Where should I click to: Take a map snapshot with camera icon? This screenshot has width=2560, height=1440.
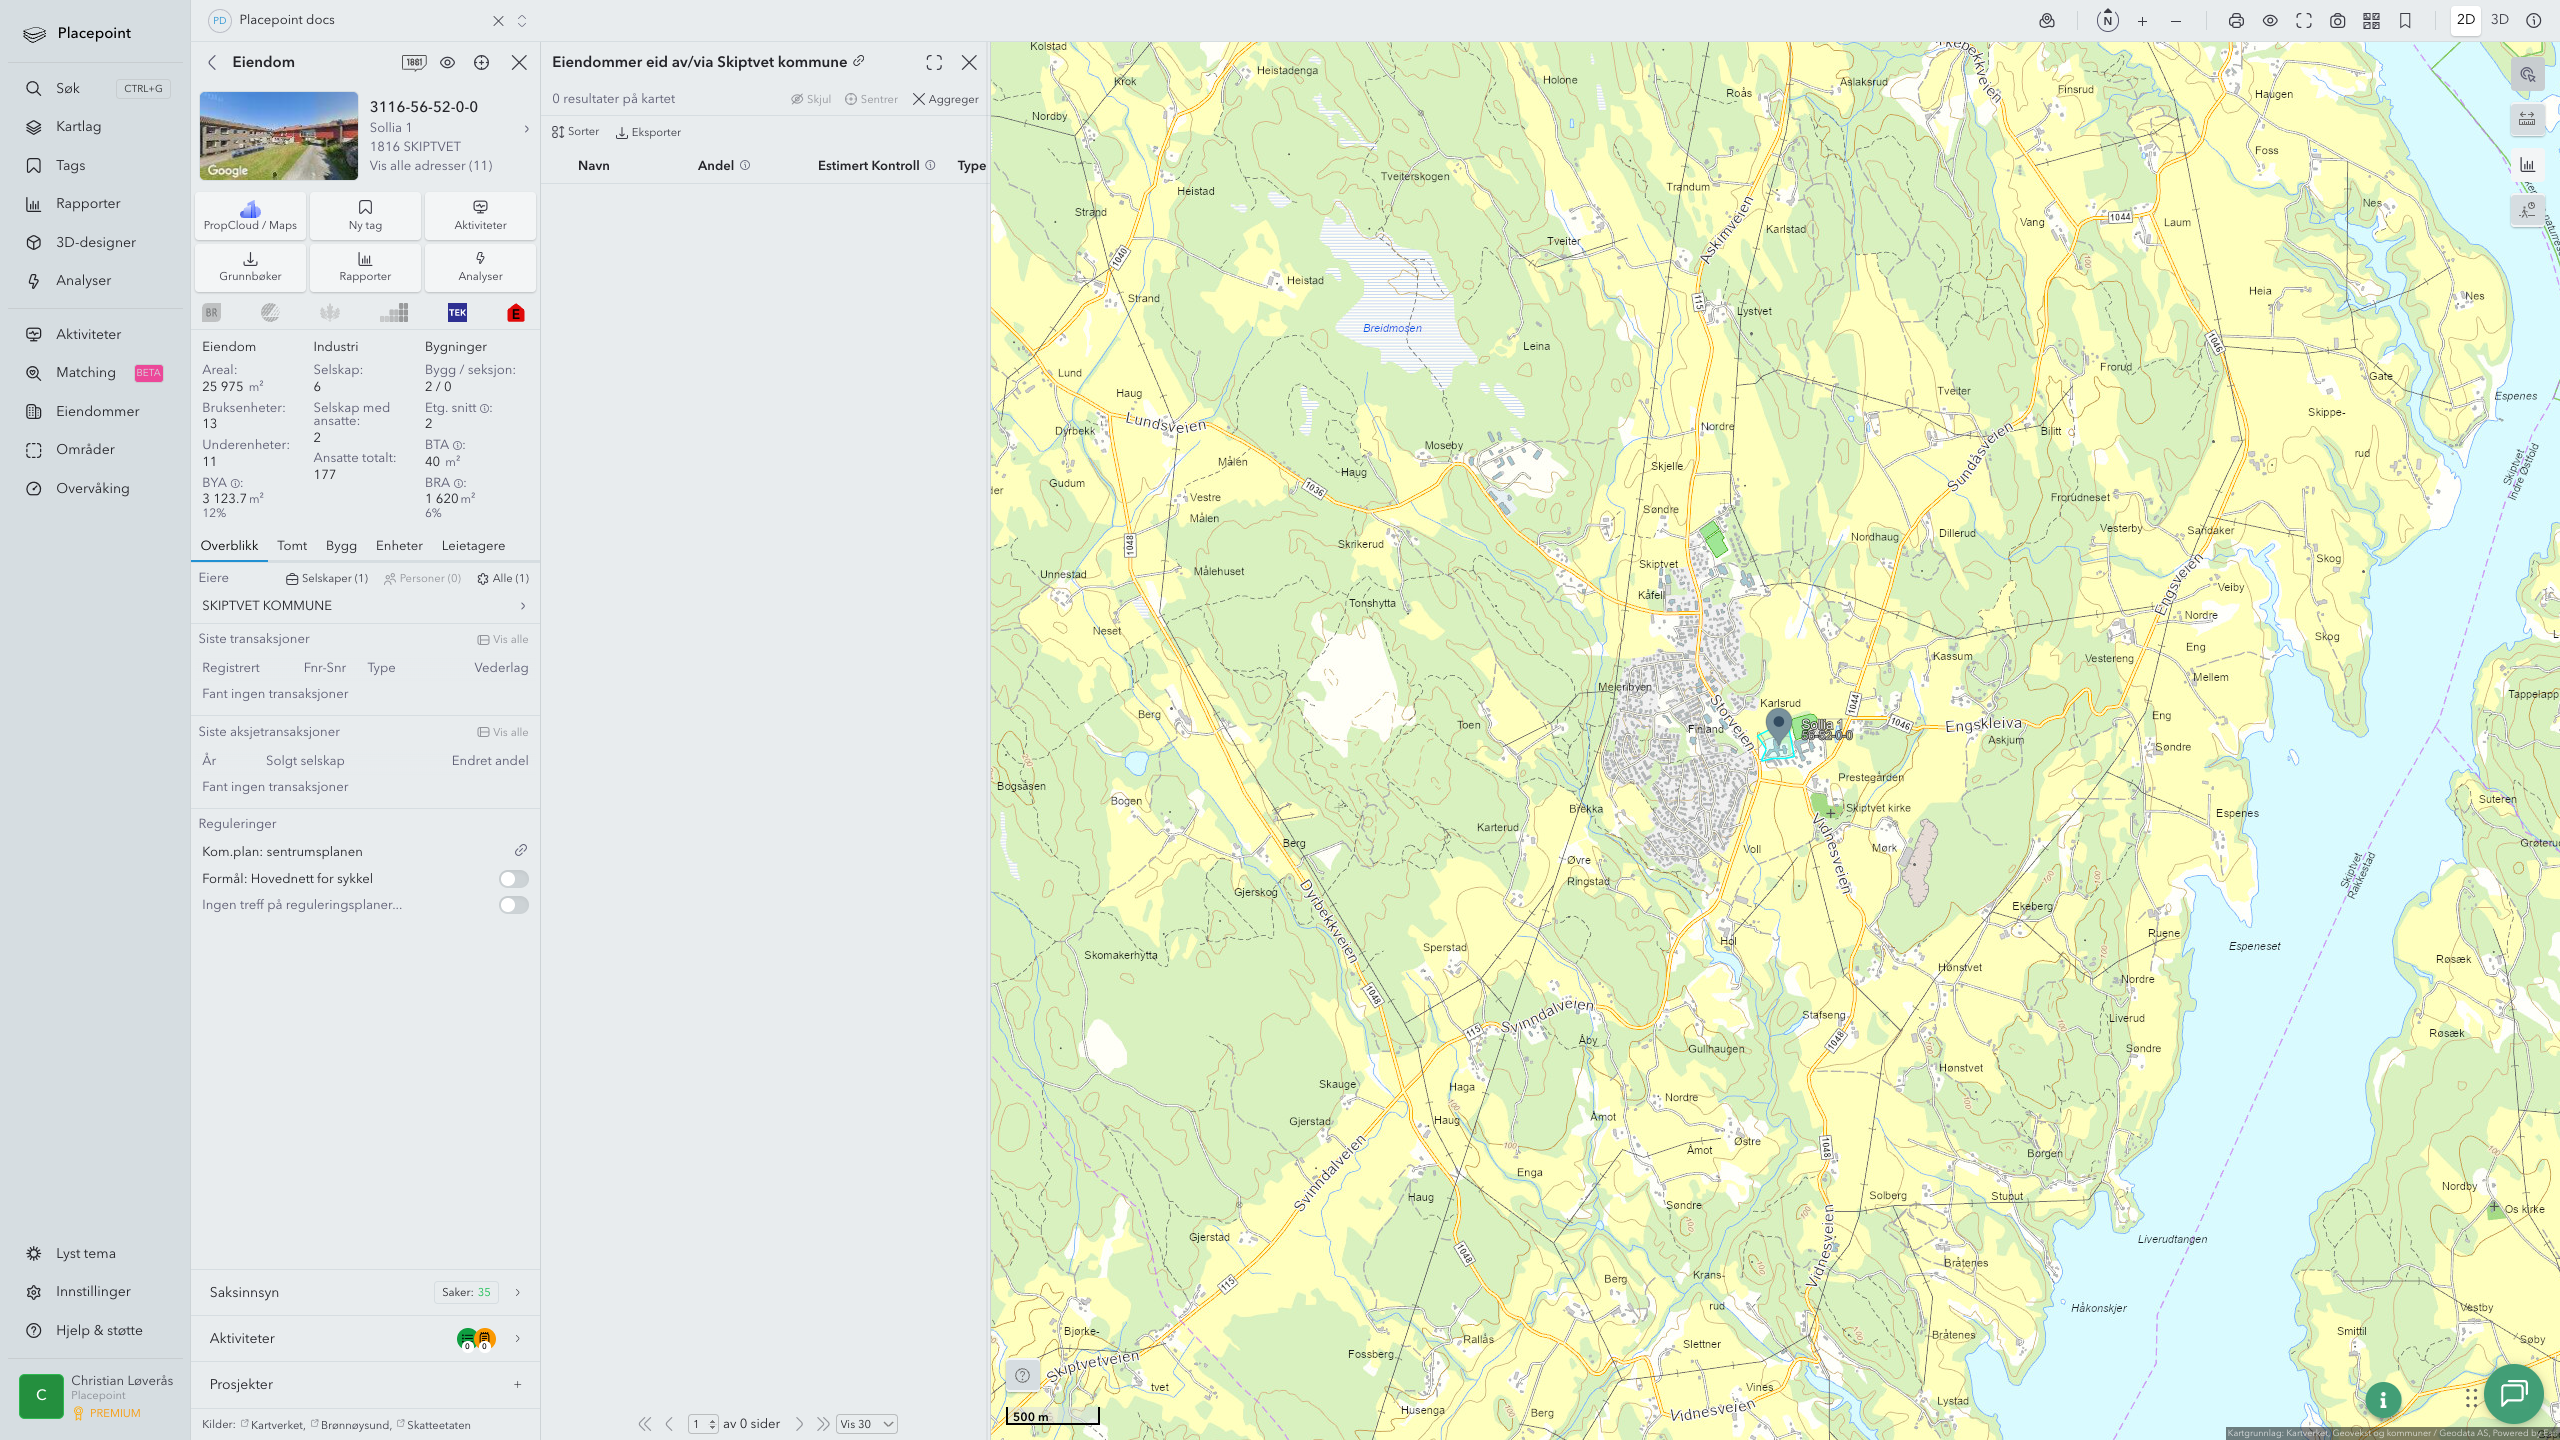point(2338,21)
